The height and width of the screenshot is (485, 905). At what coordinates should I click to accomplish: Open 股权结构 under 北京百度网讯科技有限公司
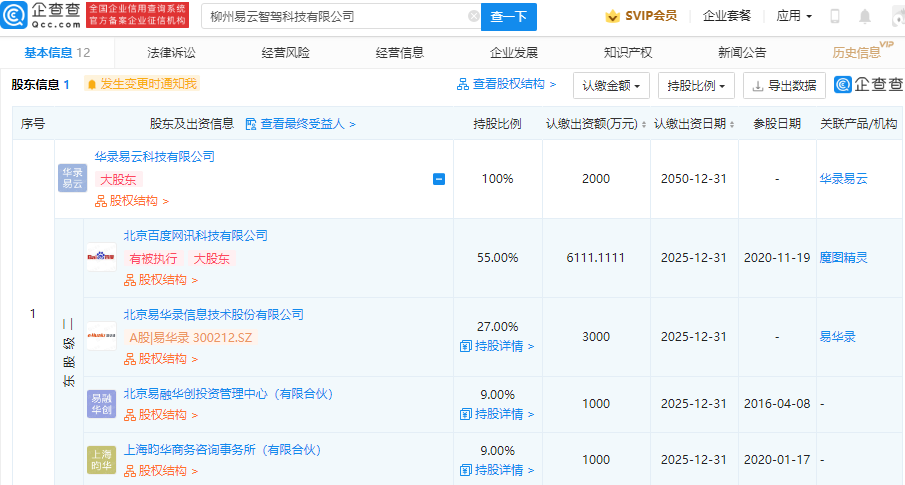pyautogui.click(x=160, y=280)
